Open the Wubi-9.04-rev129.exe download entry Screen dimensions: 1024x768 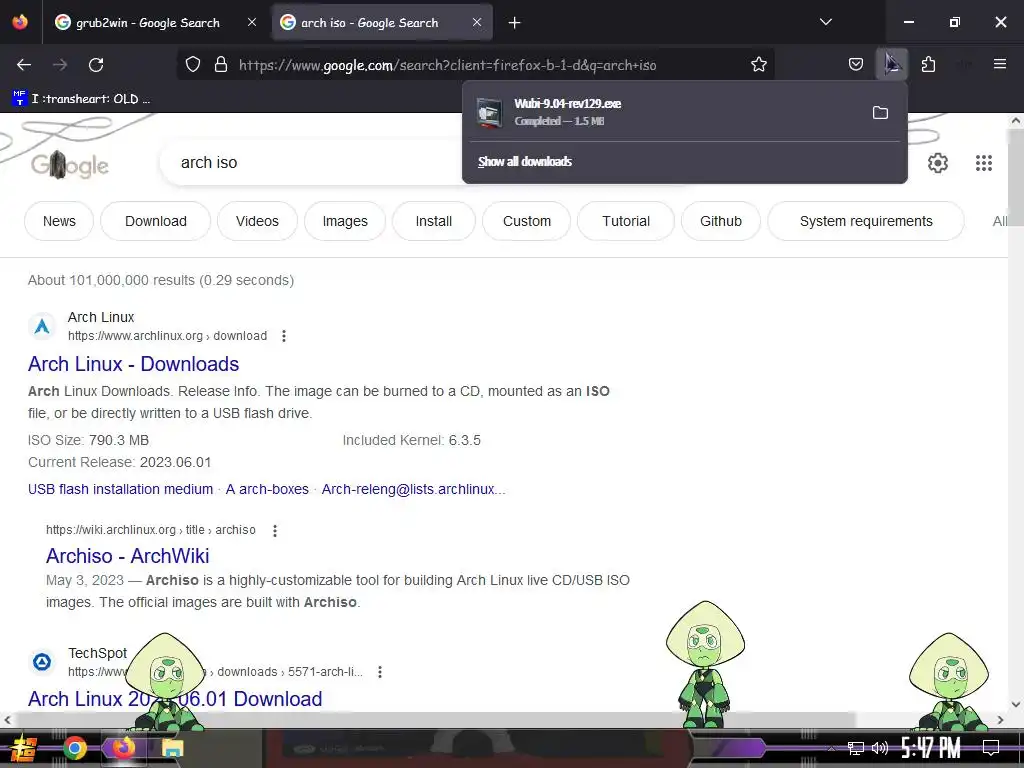666,112
